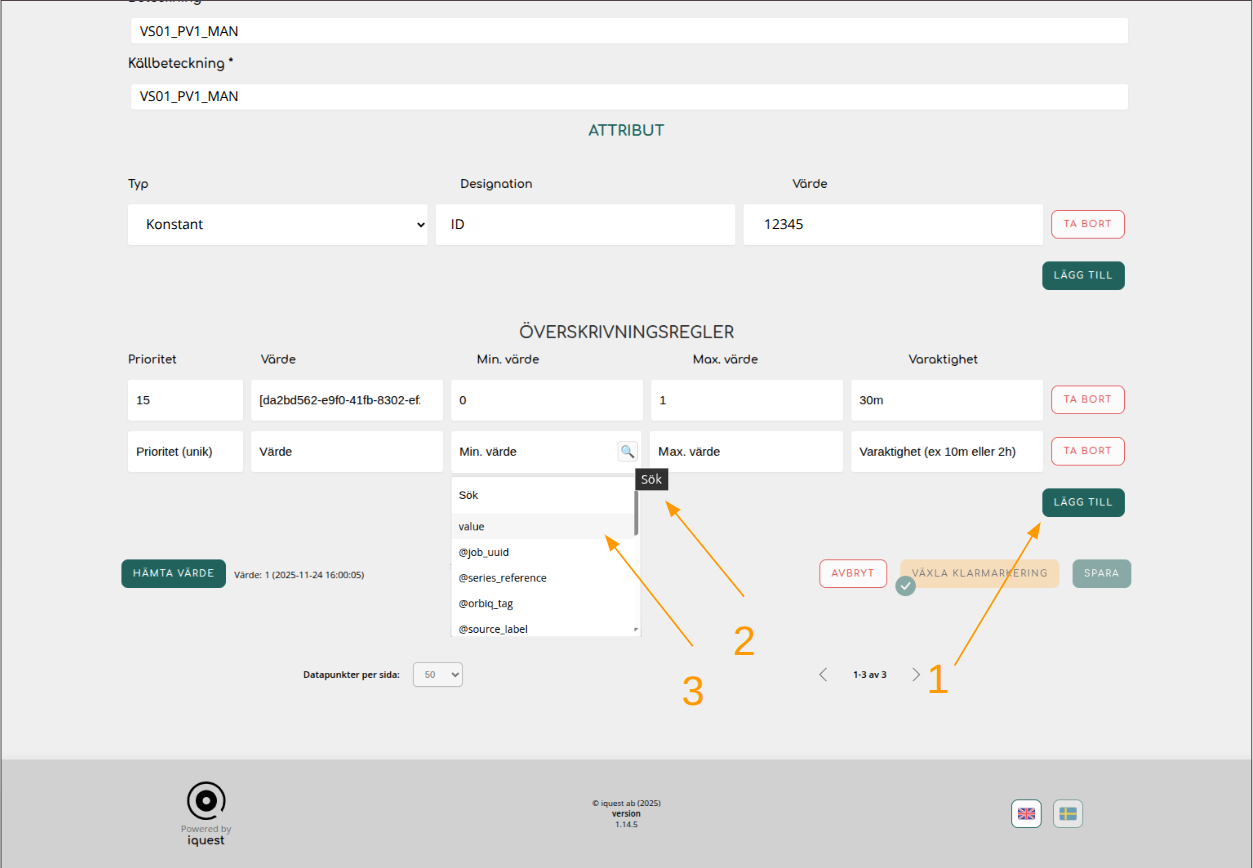
Task: Open the Typ dropdown showing Konstant
Action: click(x=278, y=225)
